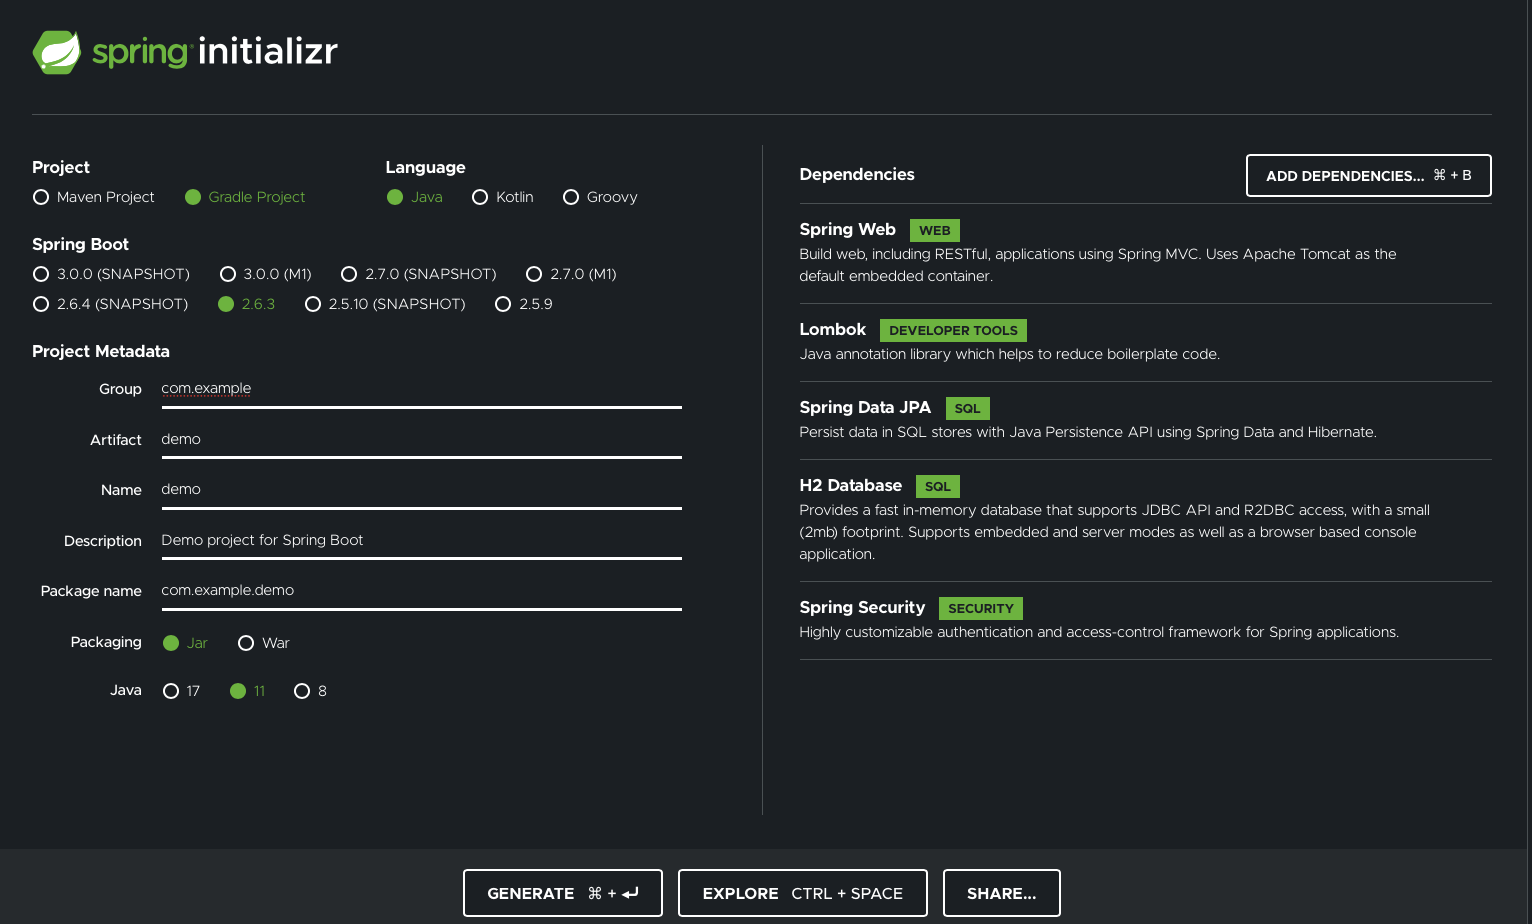Click the DEVELOPER TOOLS tag
Viewport: 1532px width, 924px height.
click(x=953, y=331)
